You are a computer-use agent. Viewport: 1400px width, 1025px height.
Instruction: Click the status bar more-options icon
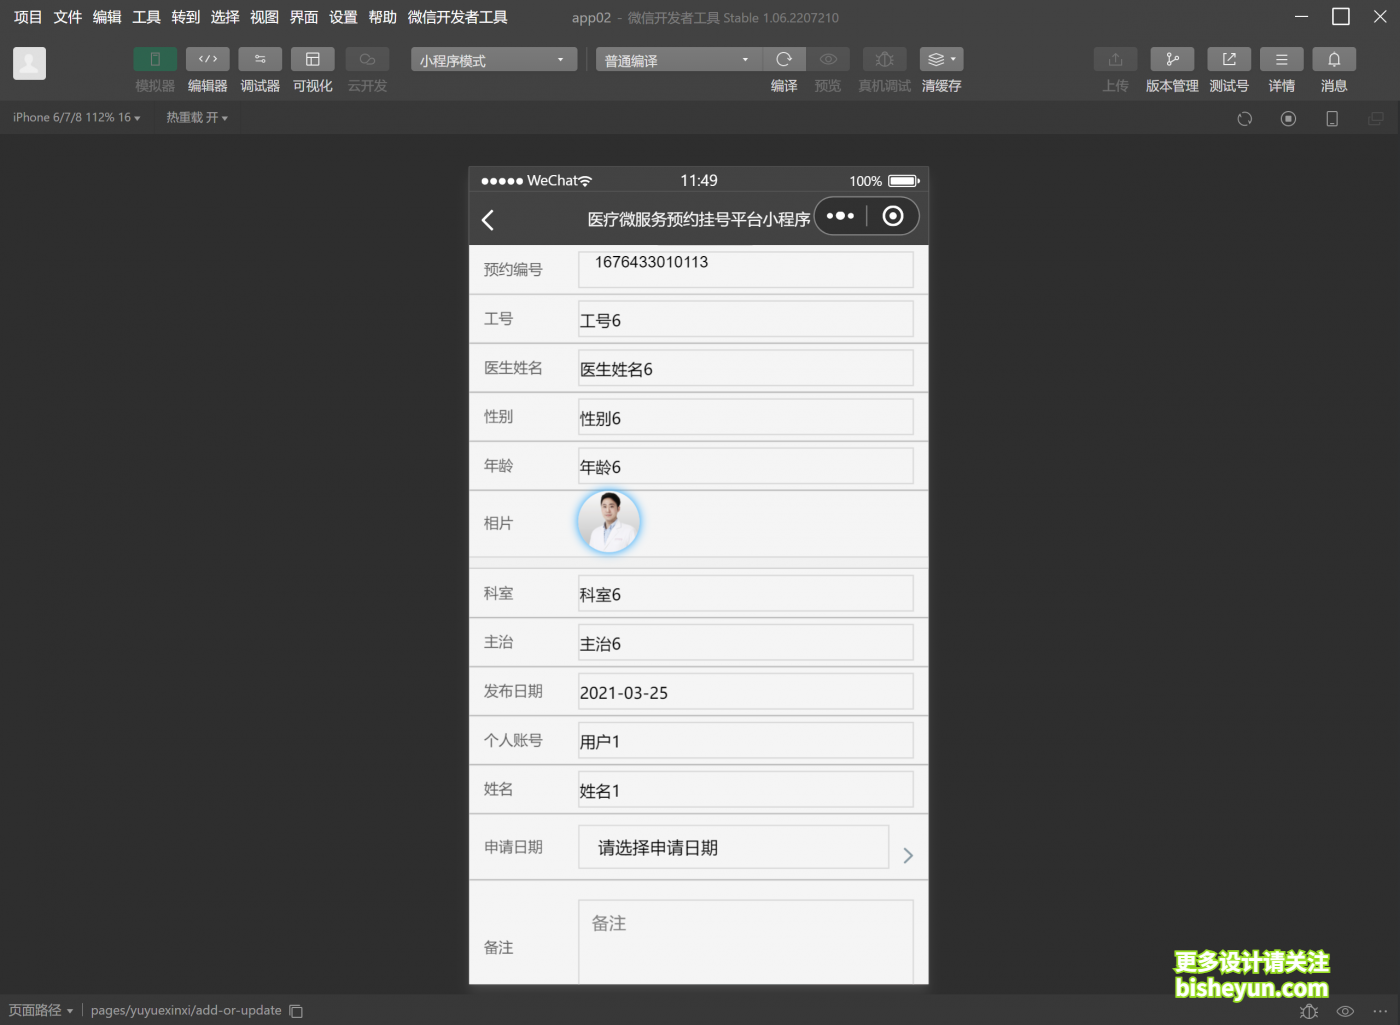[1380, 1011]
